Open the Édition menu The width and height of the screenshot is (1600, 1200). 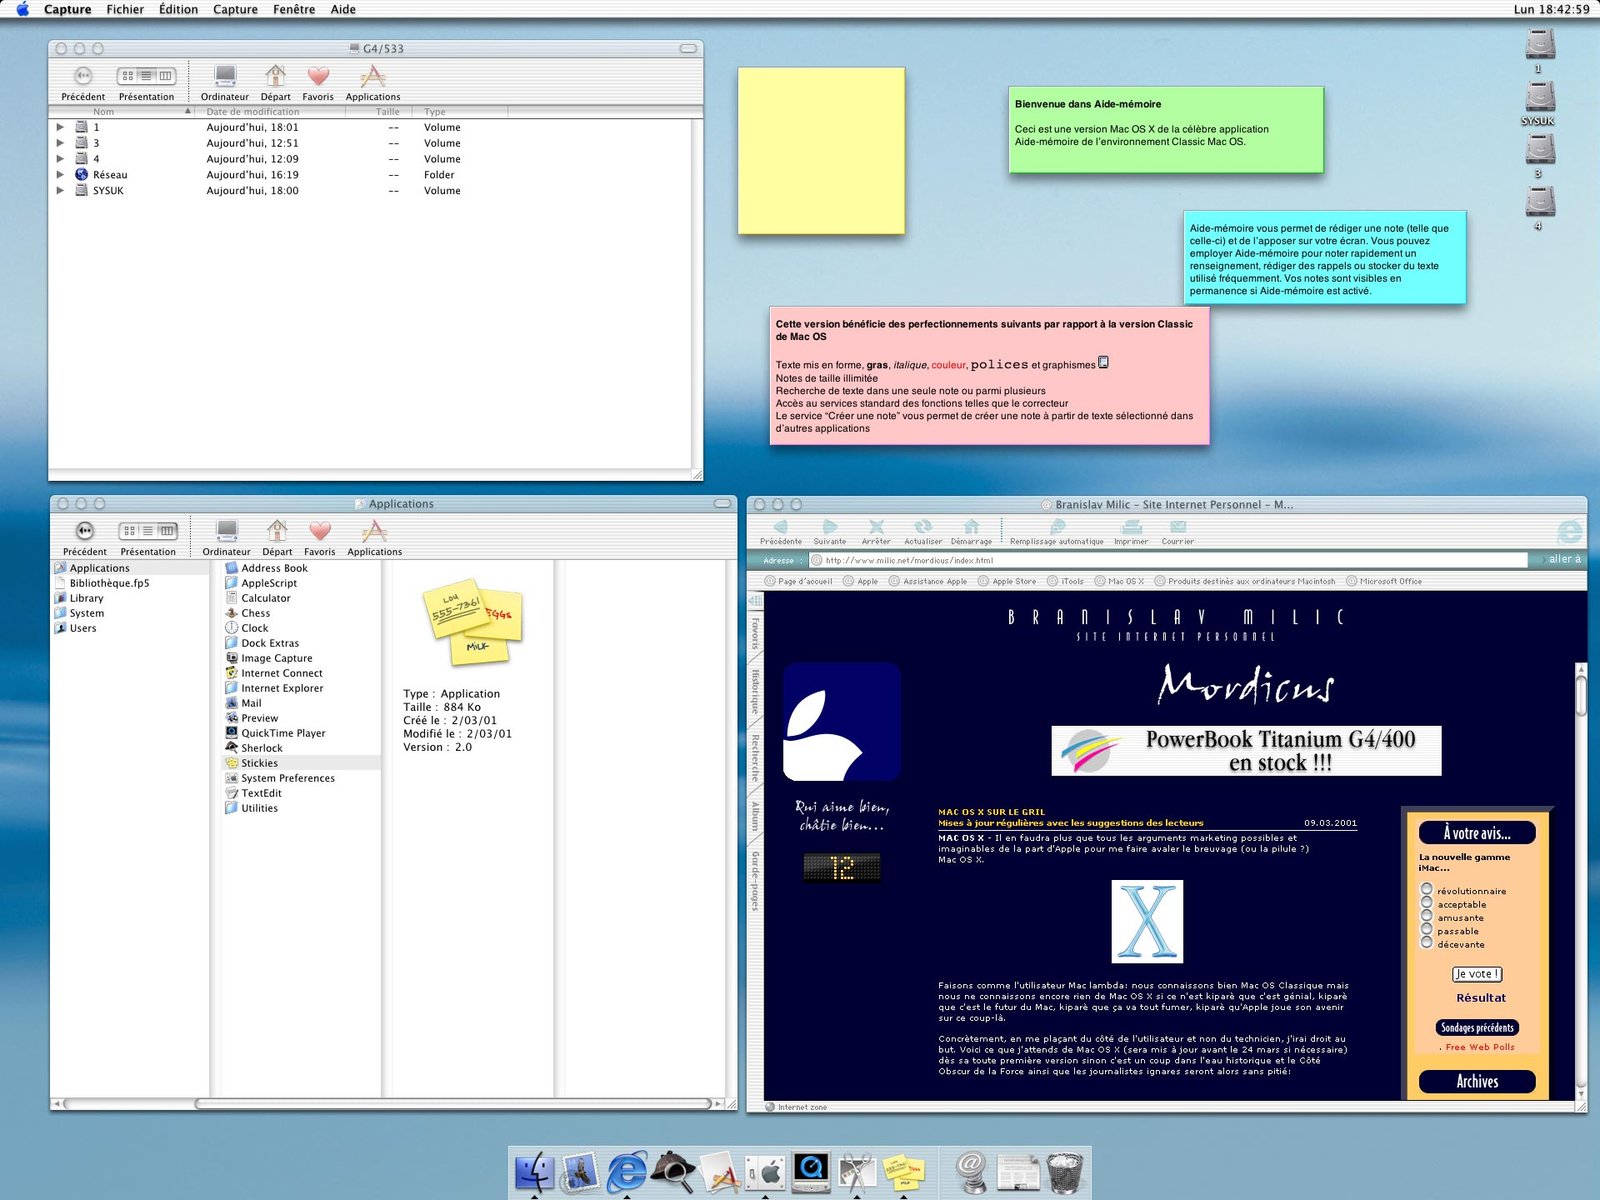178,9
